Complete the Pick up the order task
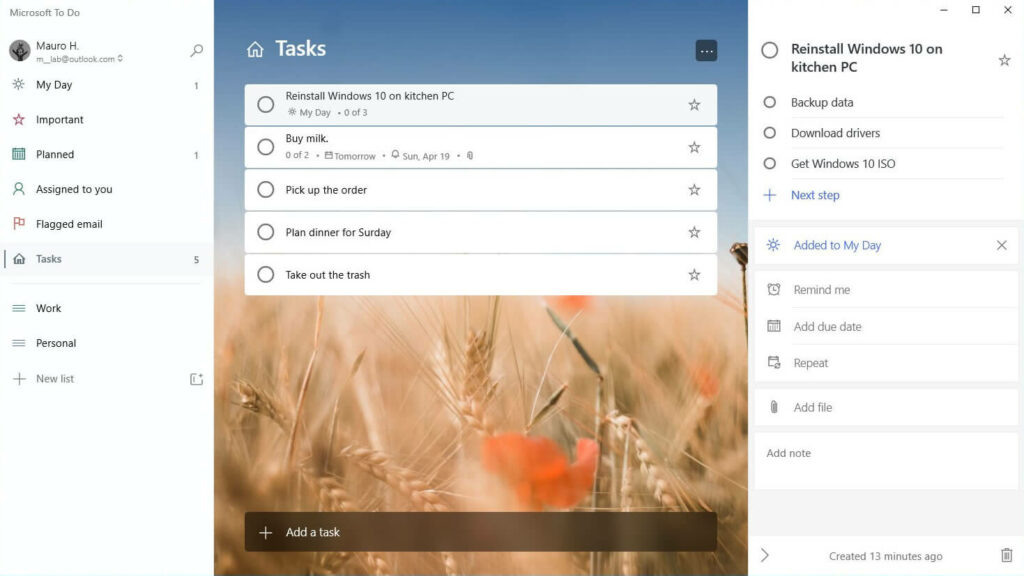This screenshot has height=576, width=1024. pyautogui.click(x=266, y=190)
